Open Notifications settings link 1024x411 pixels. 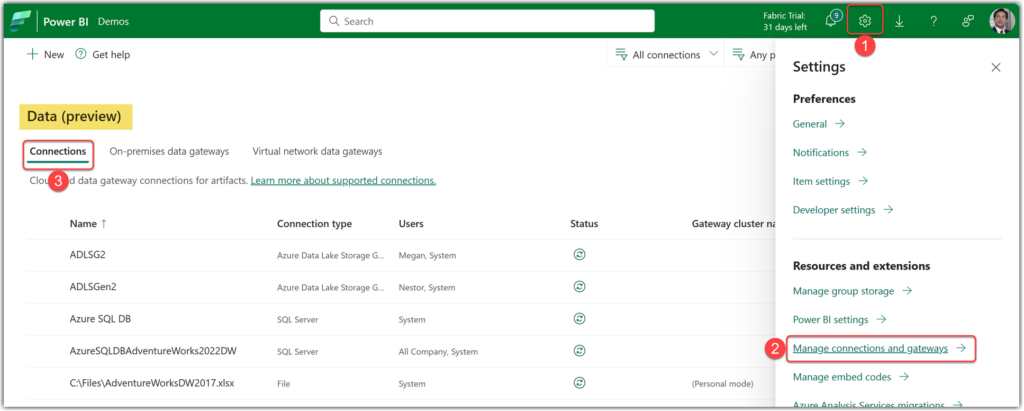pos(830,152)
